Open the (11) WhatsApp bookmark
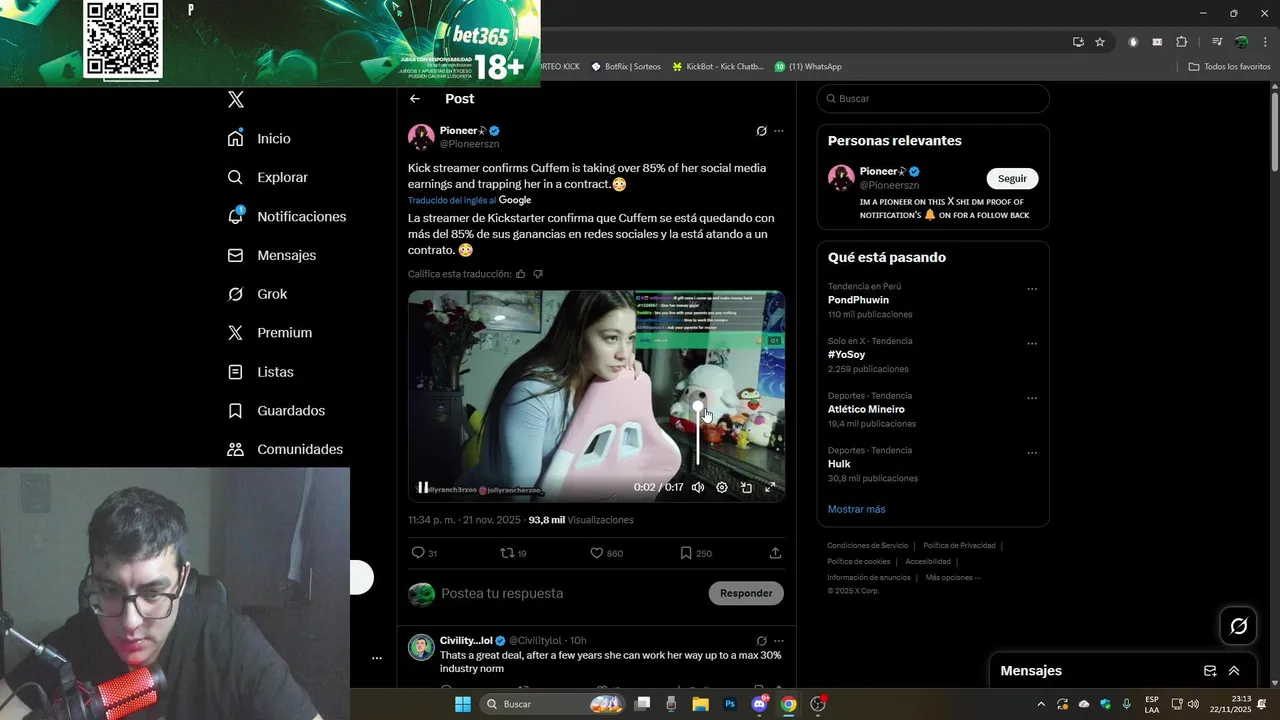The image size is (1280, 720). pyautogui.click(x=808, y=66)
